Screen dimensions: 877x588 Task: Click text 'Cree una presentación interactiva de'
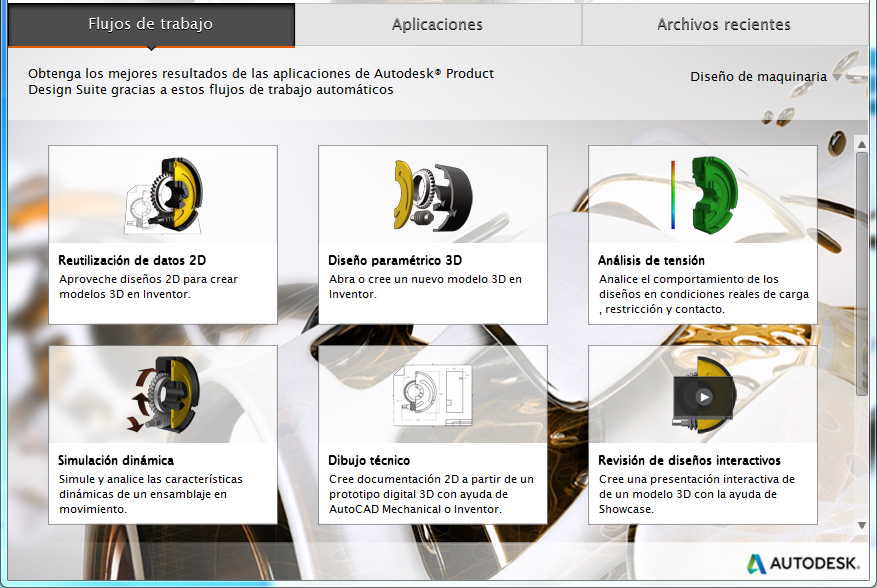697,479
